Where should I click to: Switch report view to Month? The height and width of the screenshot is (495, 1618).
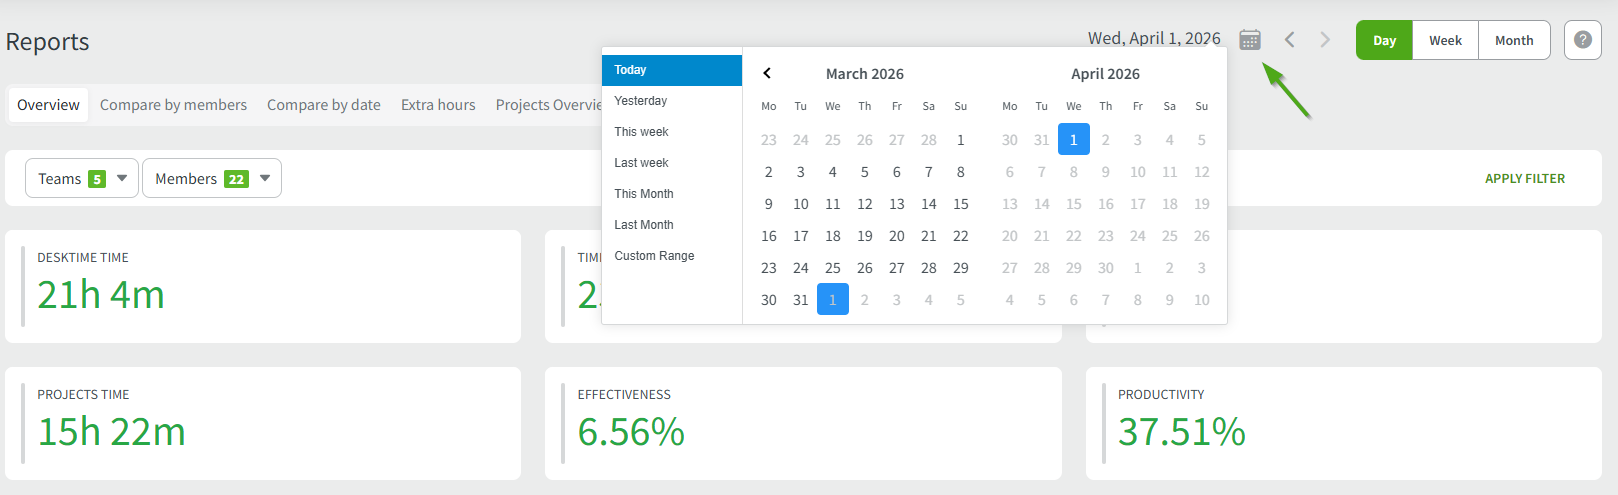tap(1514, 40)
